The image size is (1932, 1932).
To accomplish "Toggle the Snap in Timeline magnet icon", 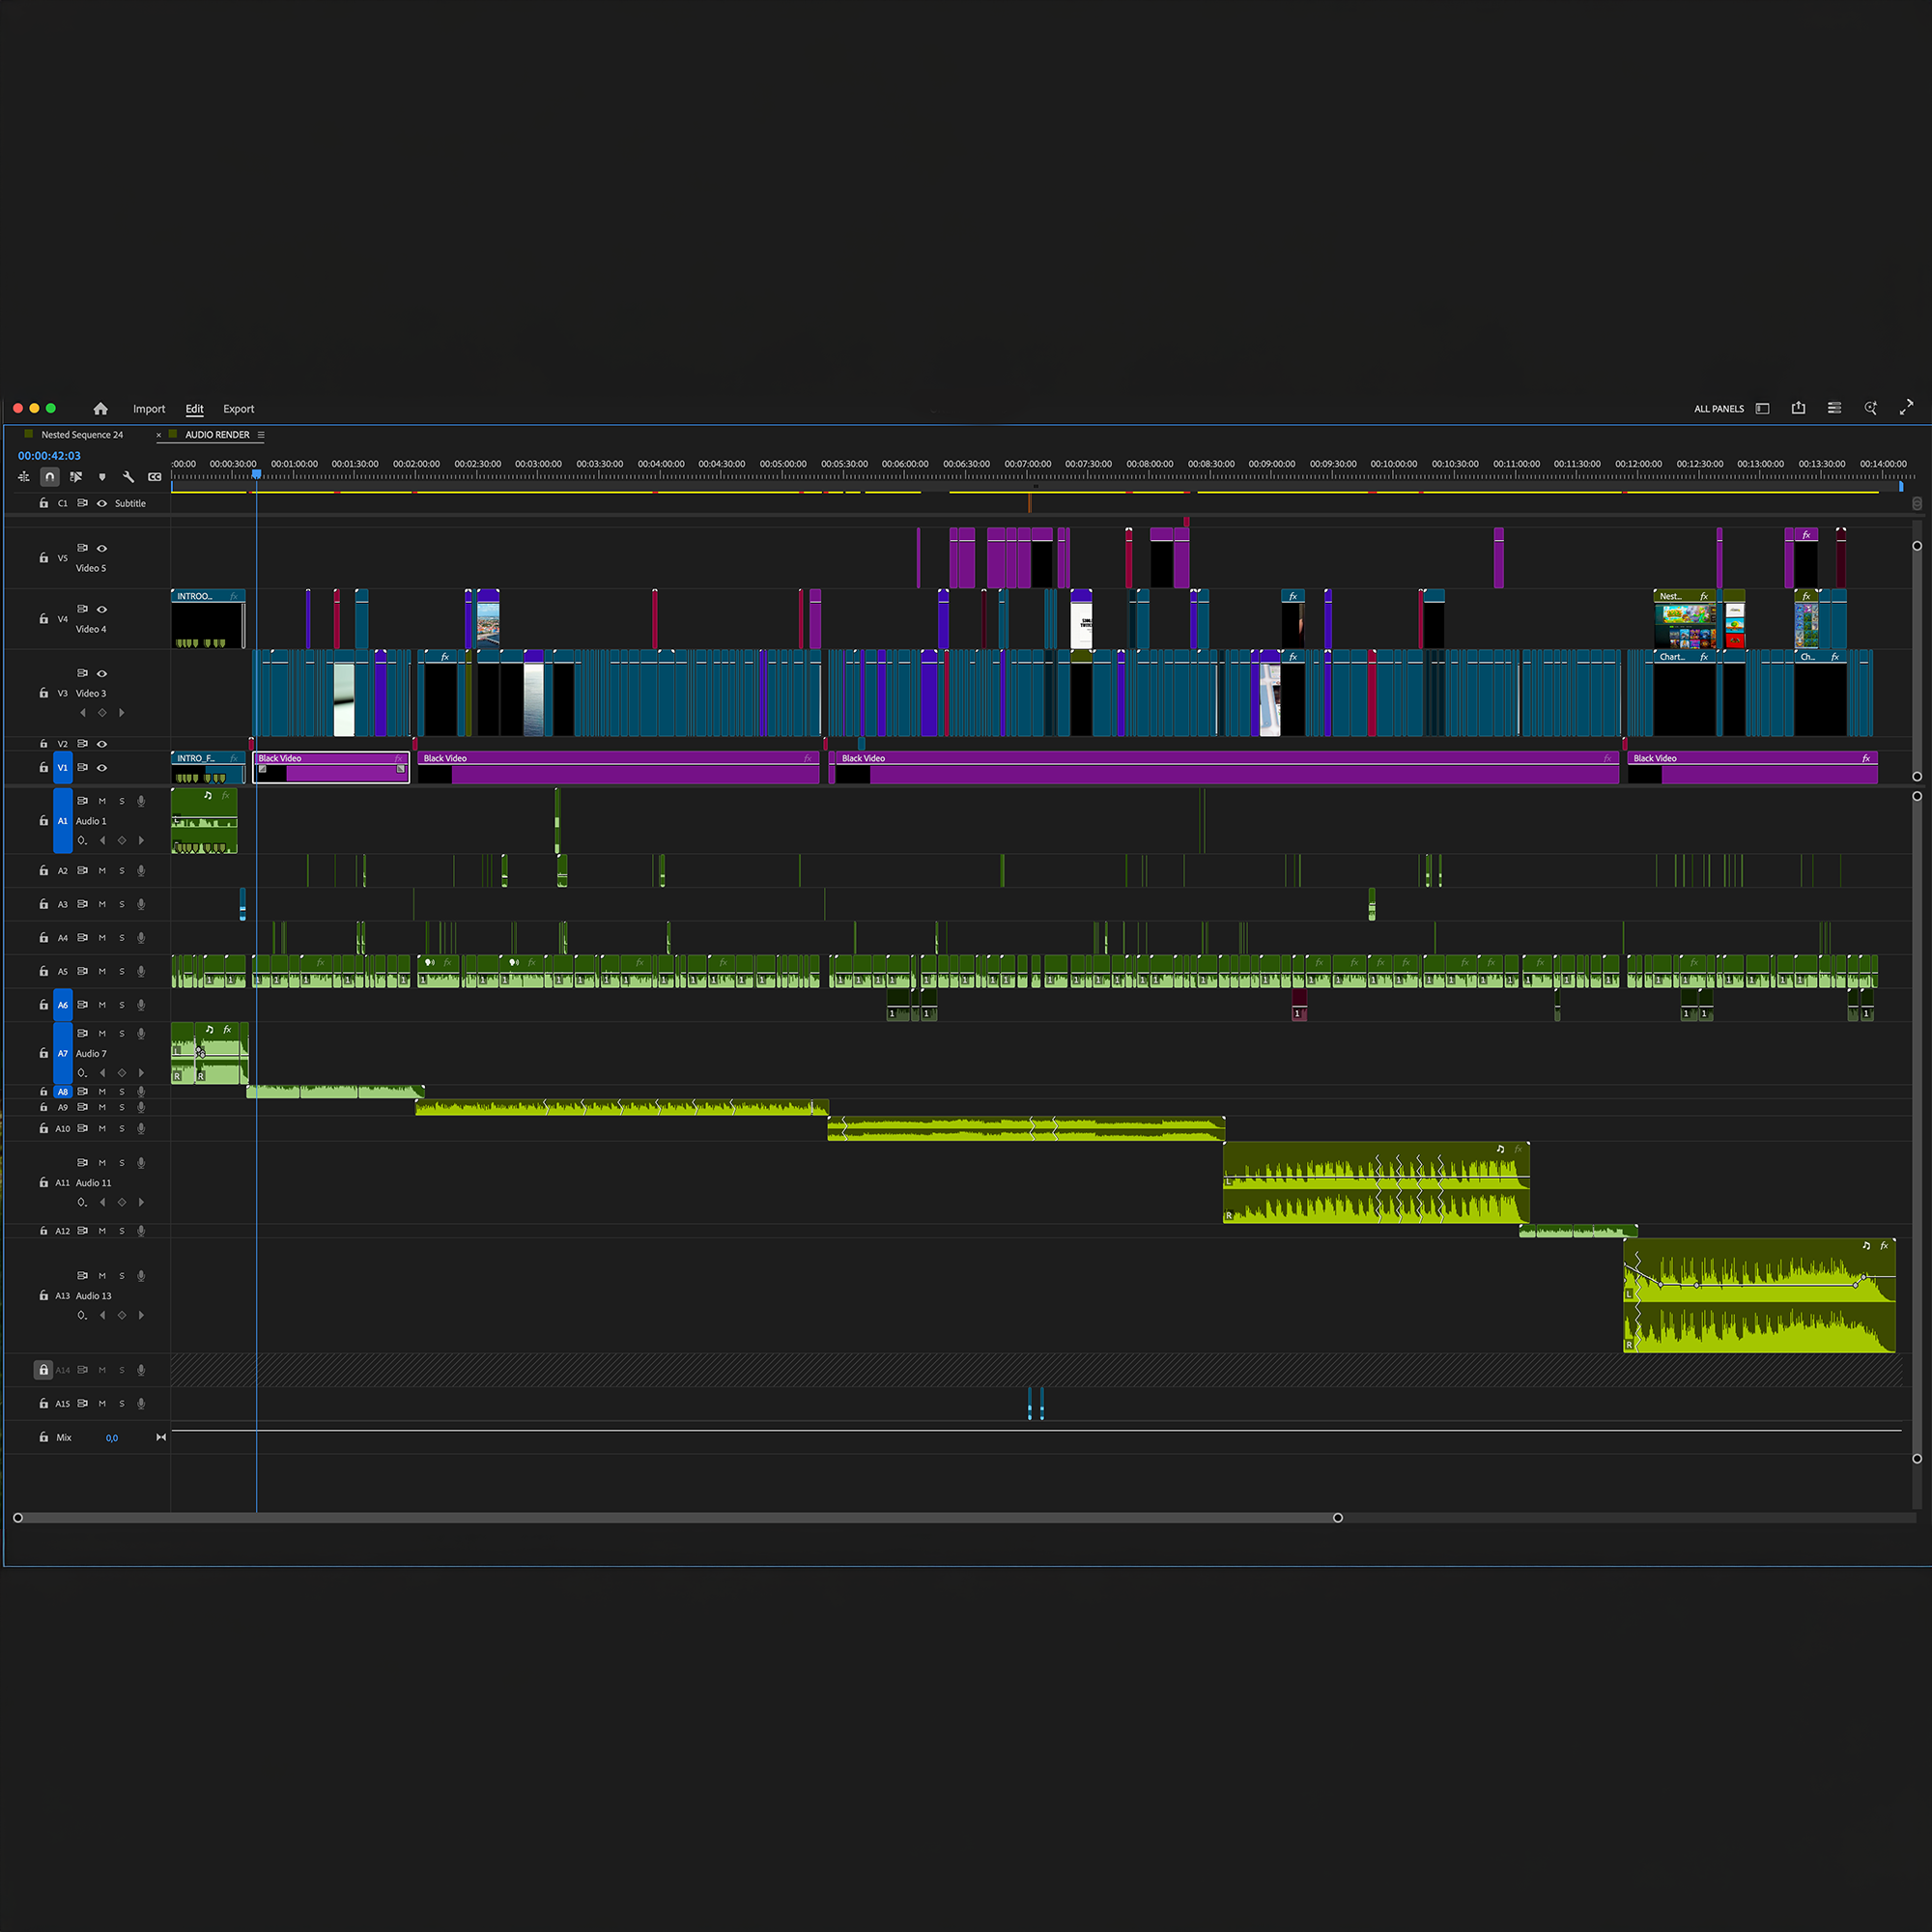I will pos(50,477).
